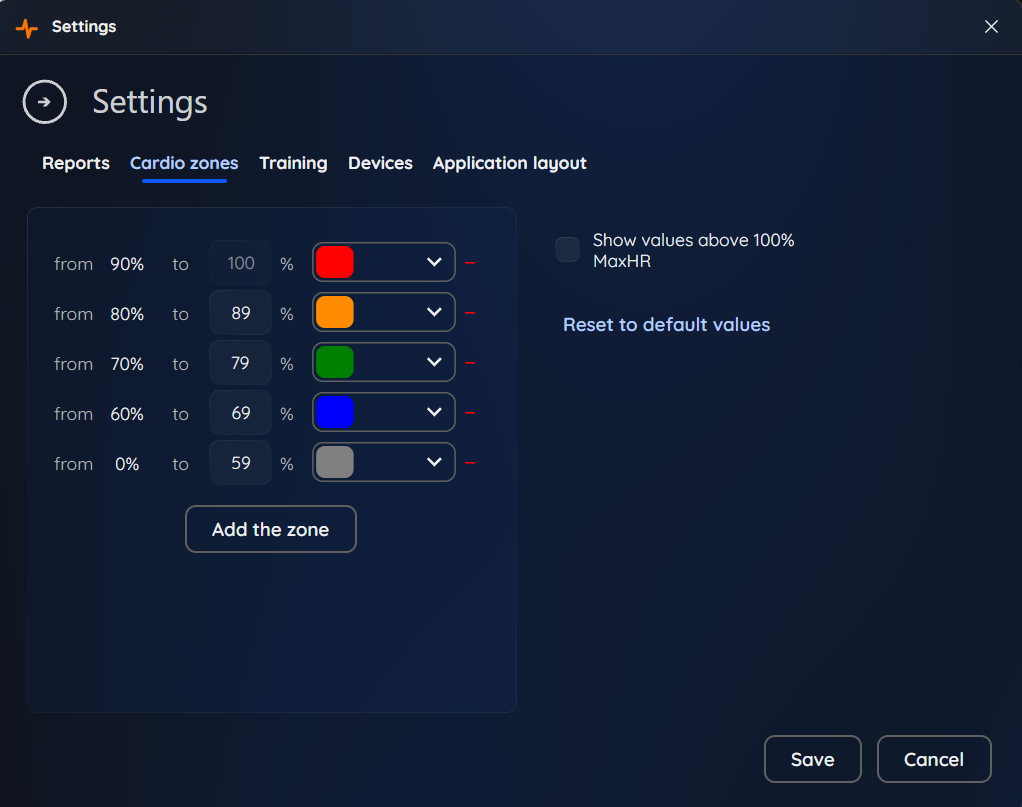
Task: Click Add the zone button
Action: click(x=270, y=529)
